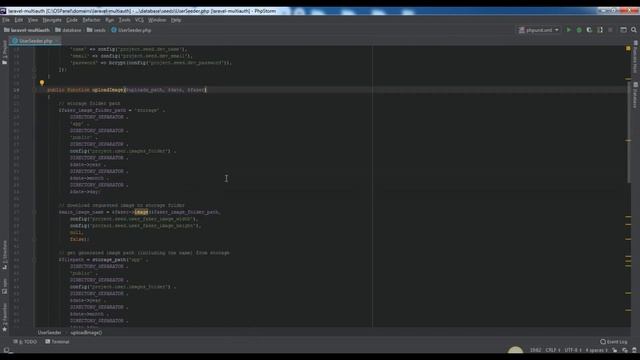This screenshot has width=640, height=360.
Task: Click the grayed-out stop button in run toolbar
Action: [x=610, y=30]
